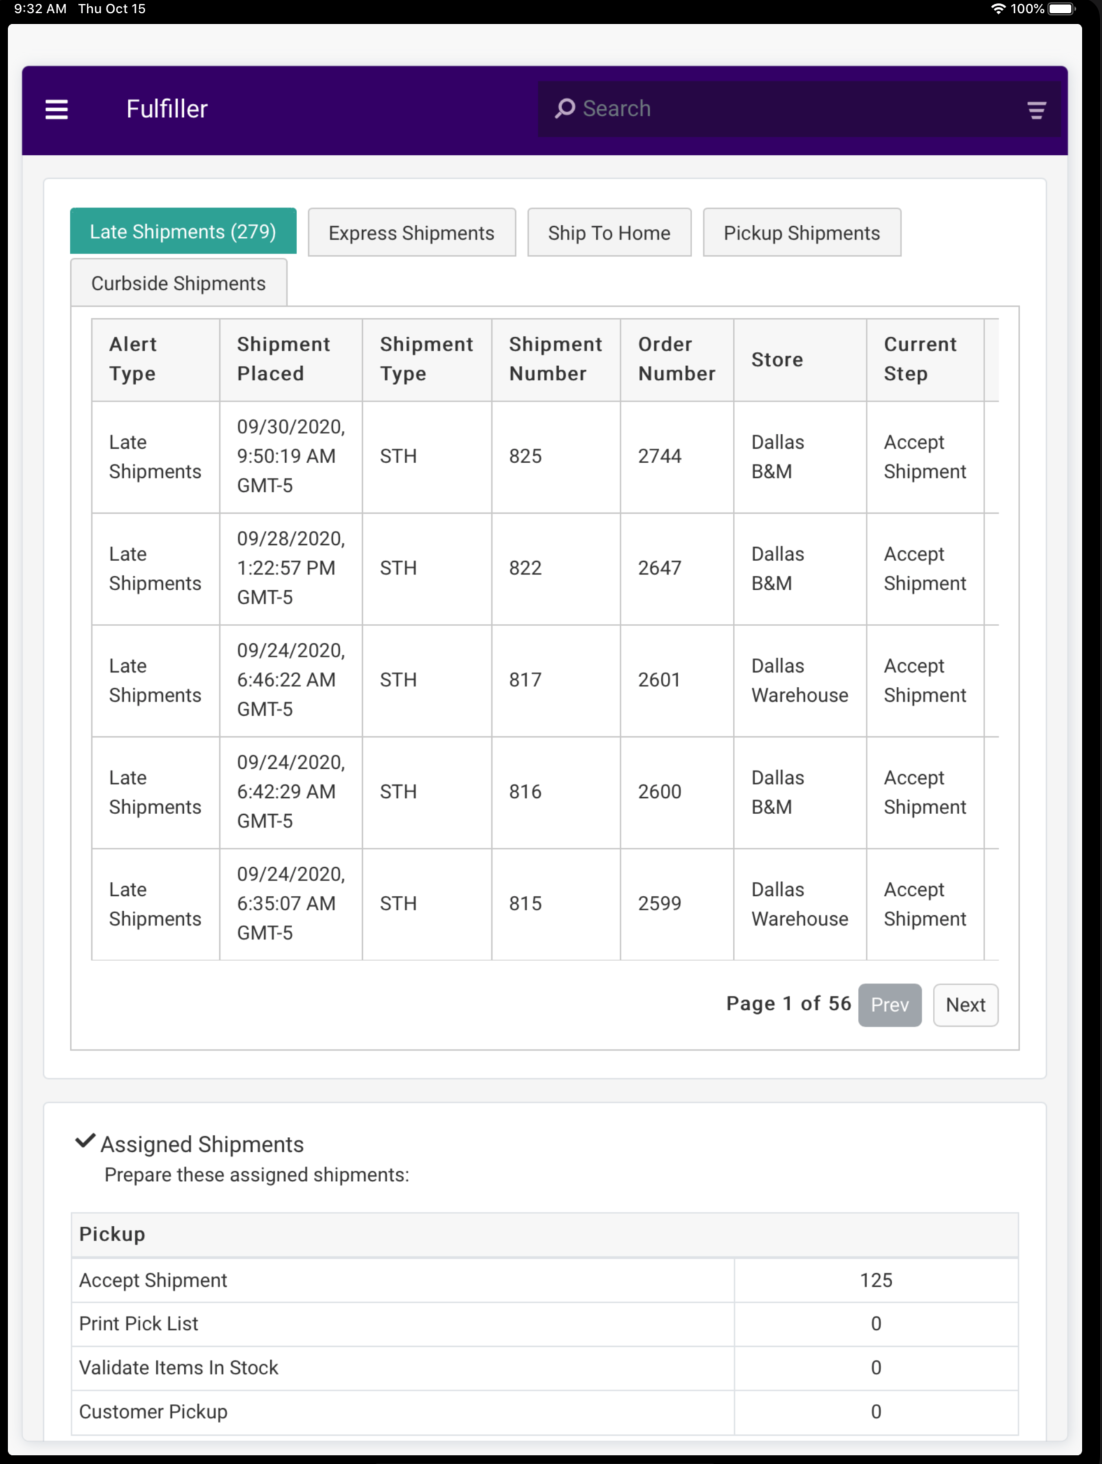Click order number 2600
This screenshot has height=1464, width=1102.
coord(660,792)
